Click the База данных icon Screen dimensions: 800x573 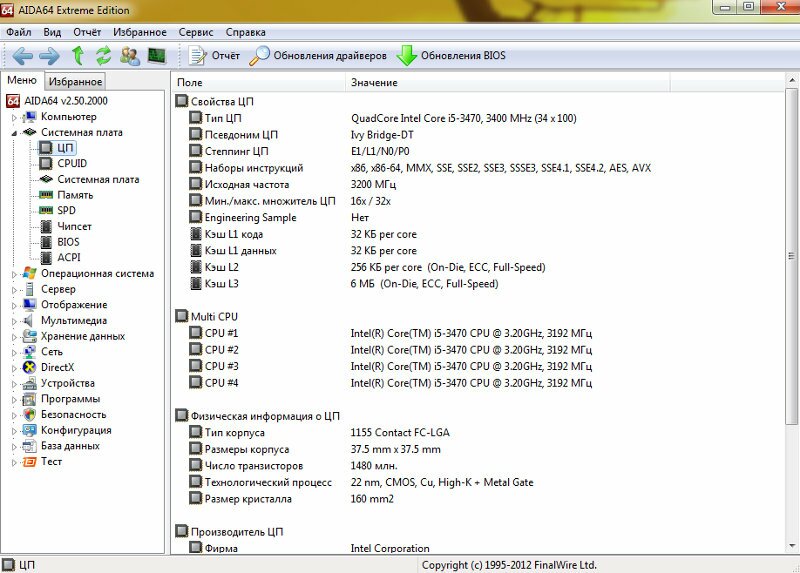[x=30, y=446]
